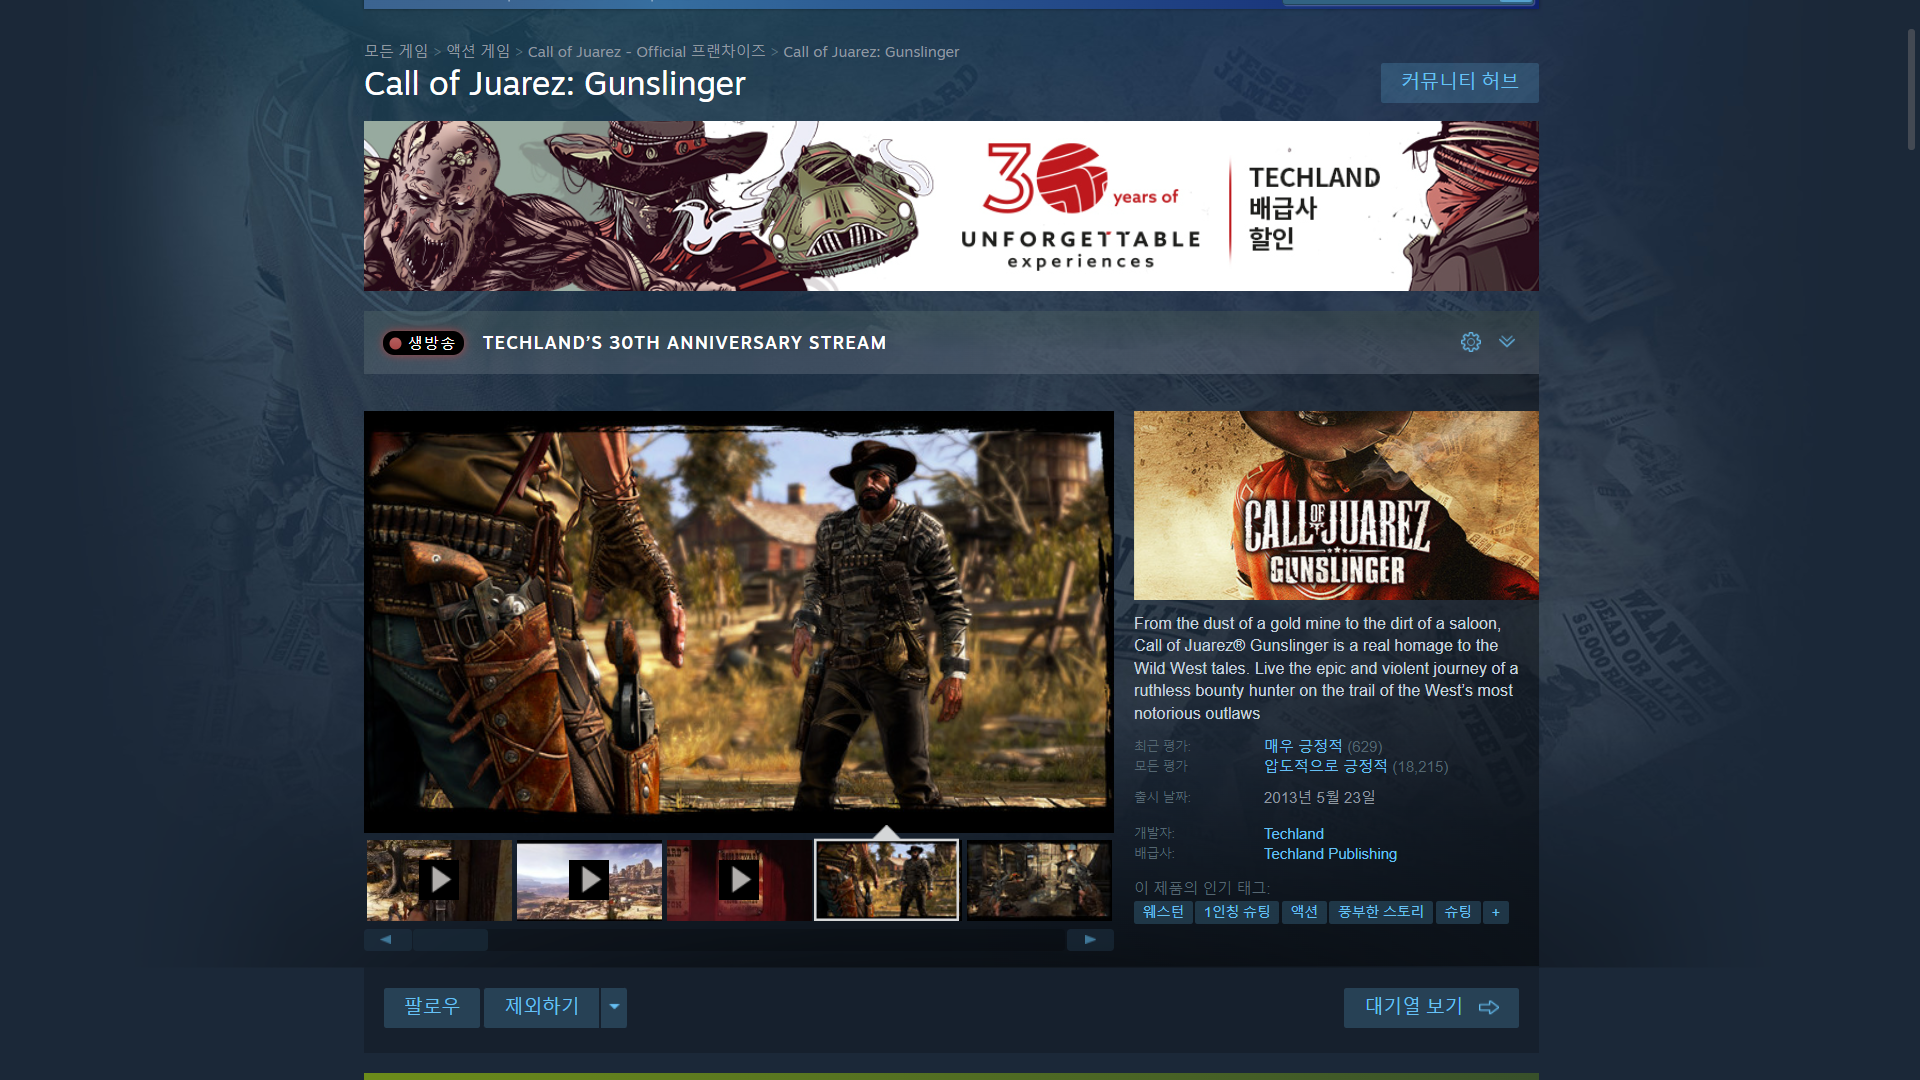Toggle 팔로우 for this game
Image resolution: width=1920 pixels, height=1080 pixels.
coord(431,1007)
